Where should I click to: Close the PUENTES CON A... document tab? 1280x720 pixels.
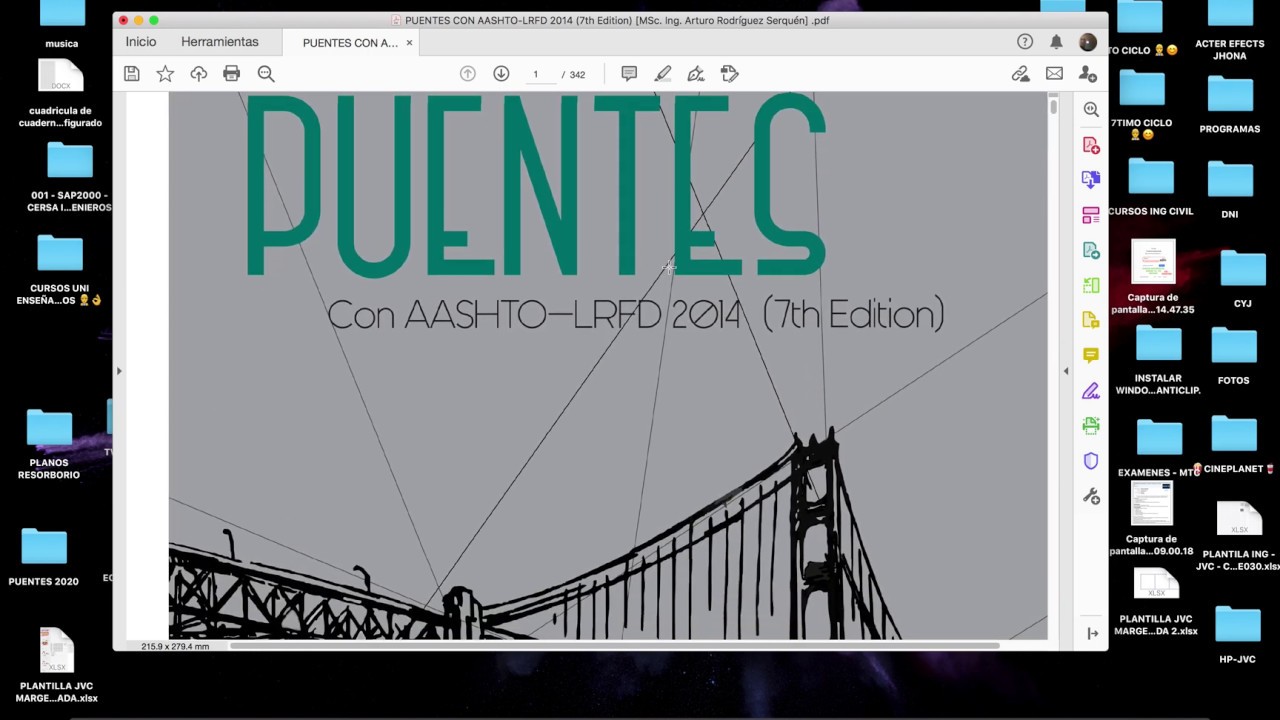(409, 43)
